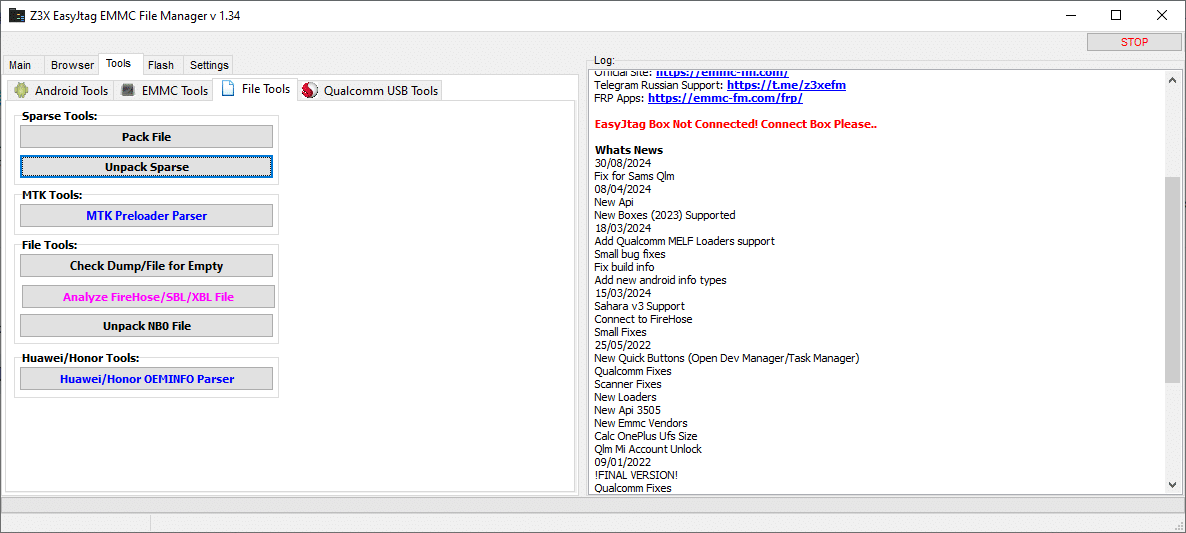This screenshot has height=533, width=1186.
Task: Click the Z3X app icon in title bar
Action: tap(17, 16)
